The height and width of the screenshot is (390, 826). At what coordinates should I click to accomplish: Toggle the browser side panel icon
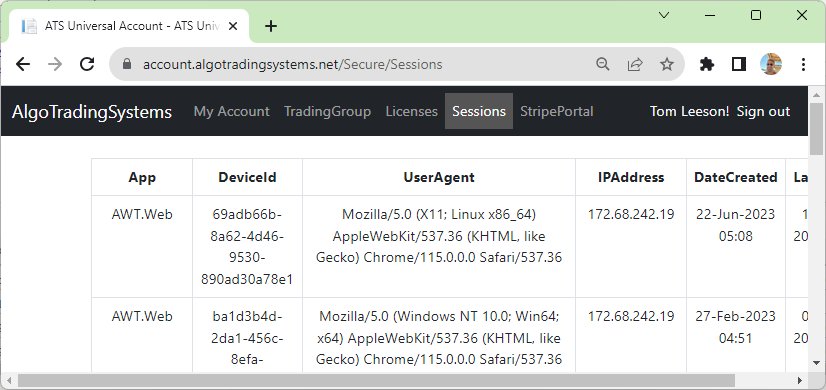tap(739, 64)
